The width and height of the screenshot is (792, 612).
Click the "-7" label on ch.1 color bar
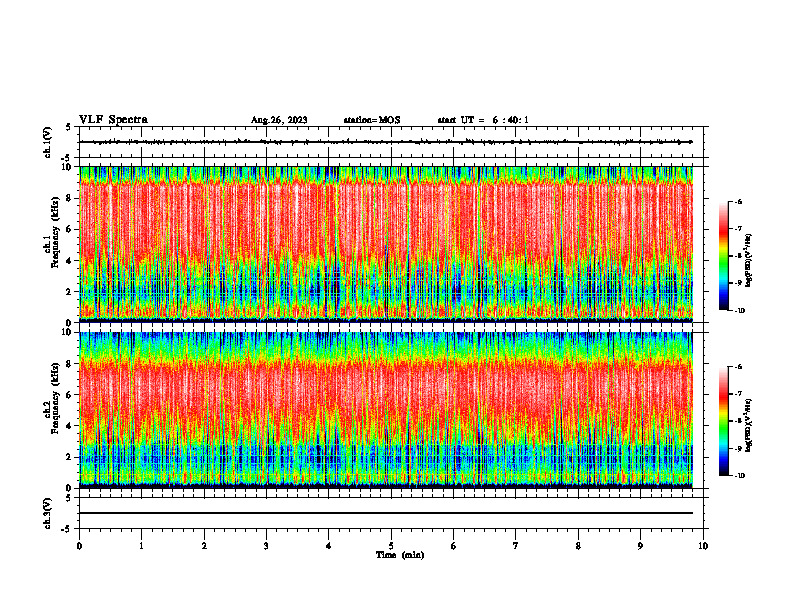[x=737, y=229]
